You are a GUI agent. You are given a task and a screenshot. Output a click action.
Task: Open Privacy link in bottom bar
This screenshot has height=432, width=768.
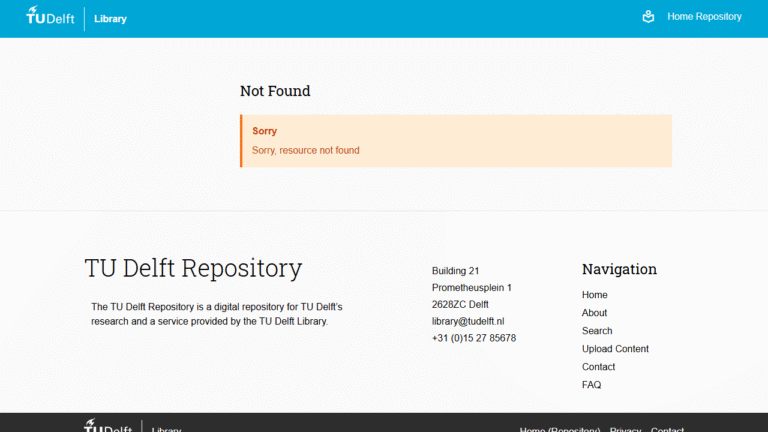[x=625, y=429]
